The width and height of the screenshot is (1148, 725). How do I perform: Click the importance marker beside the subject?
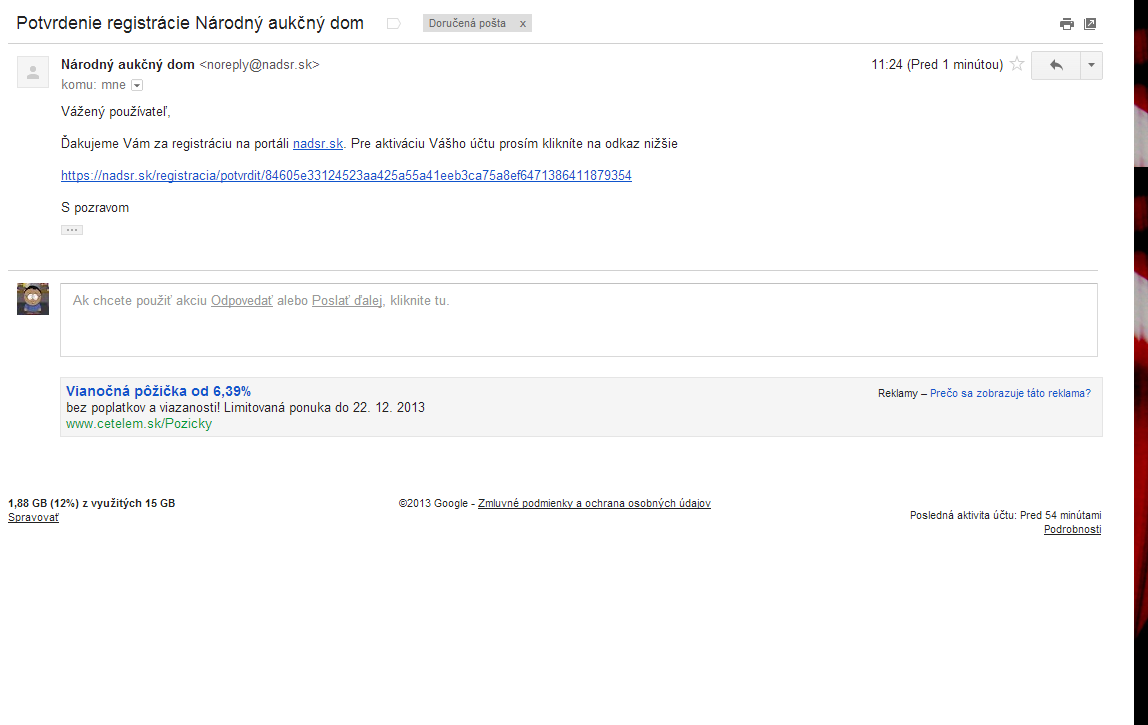393,24
